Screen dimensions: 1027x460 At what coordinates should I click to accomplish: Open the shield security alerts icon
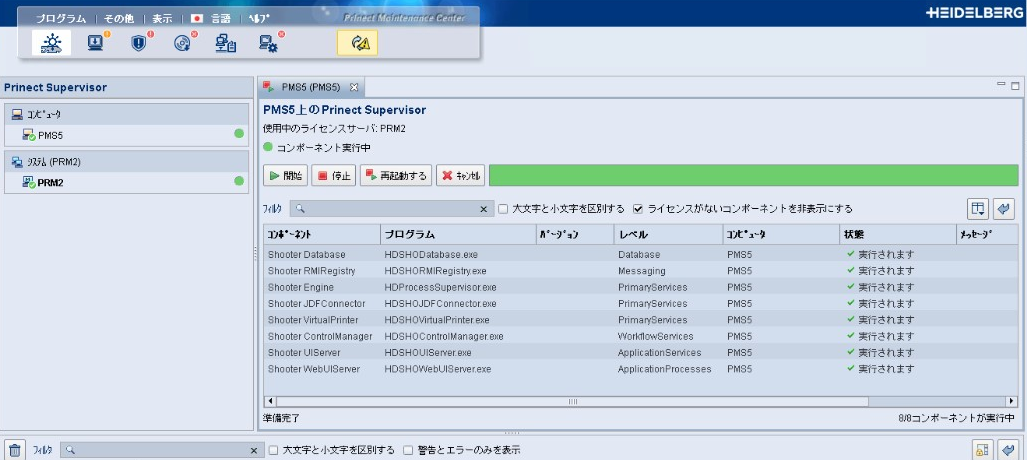(x=139, y=43)
